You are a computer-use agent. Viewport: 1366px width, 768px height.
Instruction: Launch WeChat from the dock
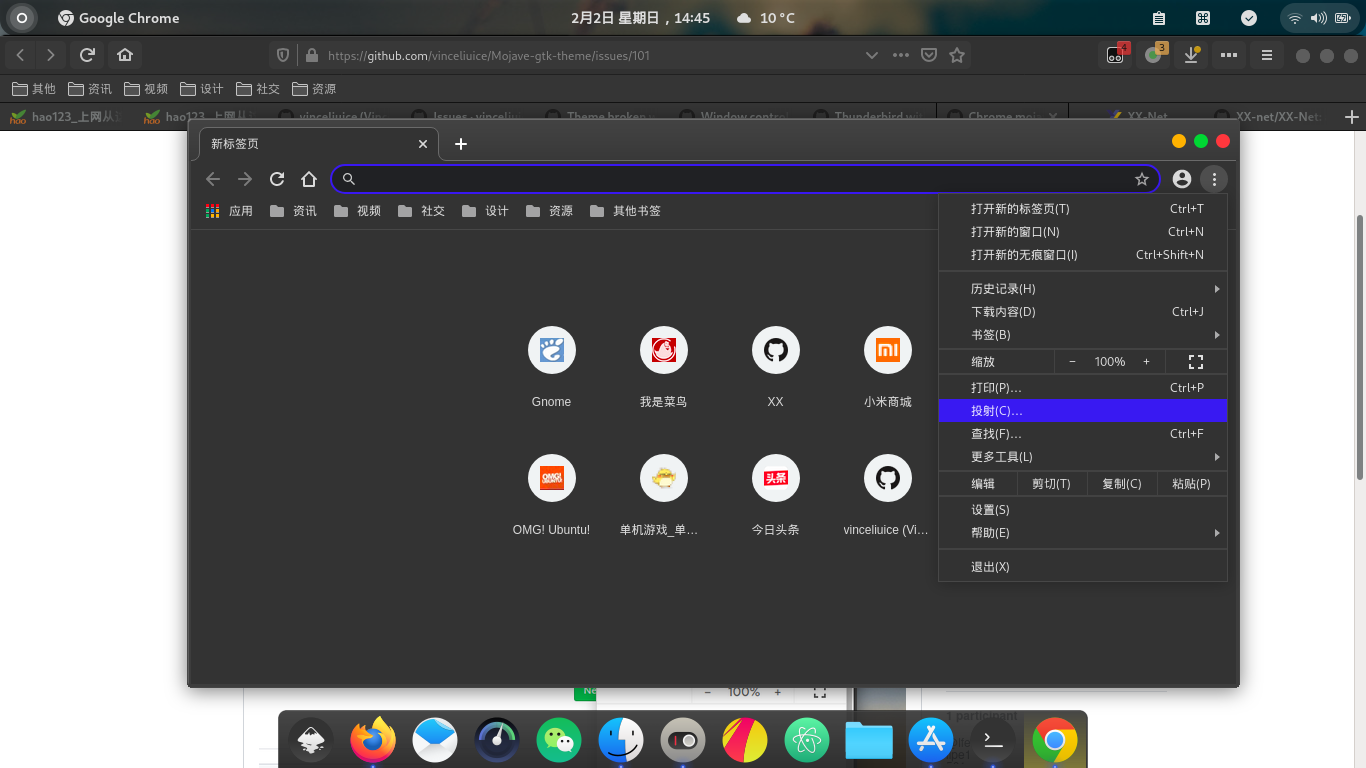pyautogui.click(x=558, y=740)
